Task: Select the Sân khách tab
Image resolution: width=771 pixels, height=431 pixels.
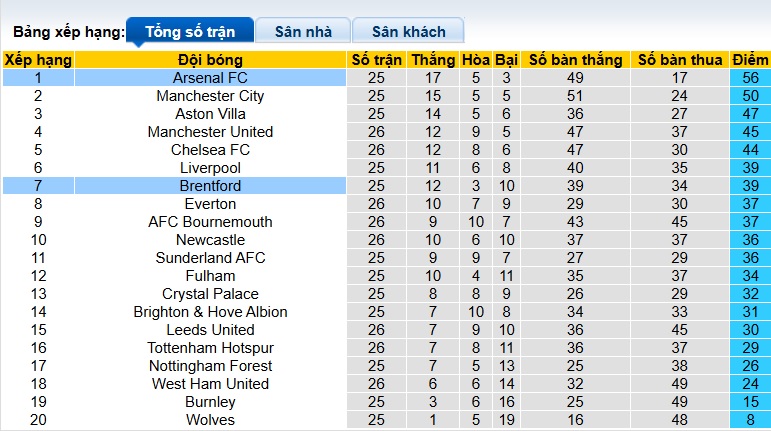Action: coord(408,31)
